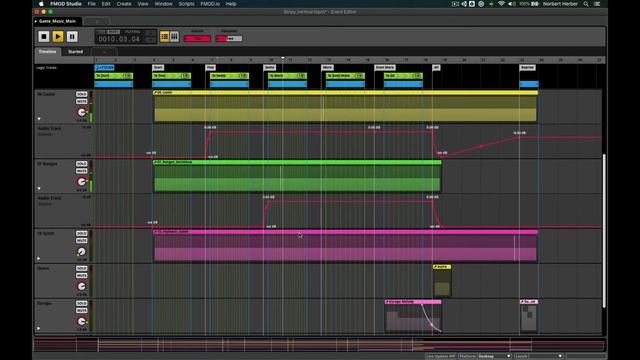
Task: Solo the yellow Guitar track
Action: pos(82,94)
